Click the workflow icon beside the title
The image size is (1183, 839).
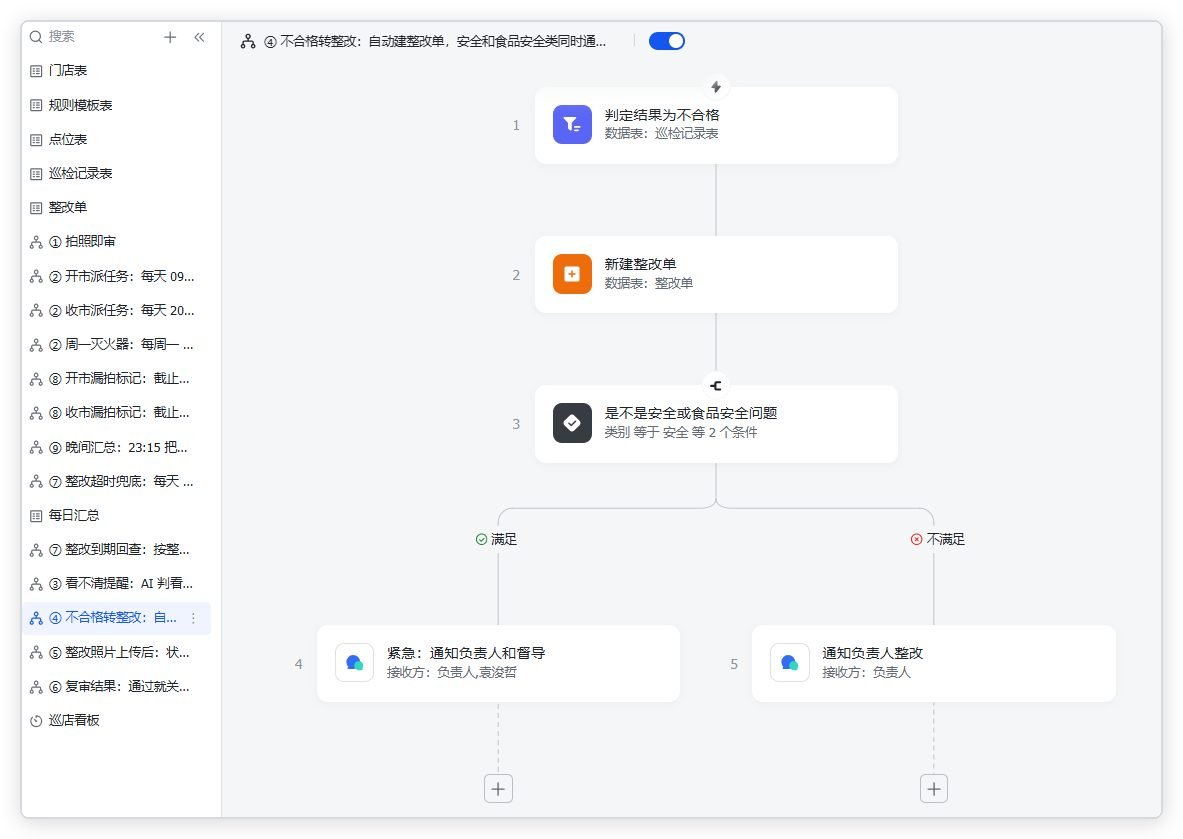tap(248, 41)
